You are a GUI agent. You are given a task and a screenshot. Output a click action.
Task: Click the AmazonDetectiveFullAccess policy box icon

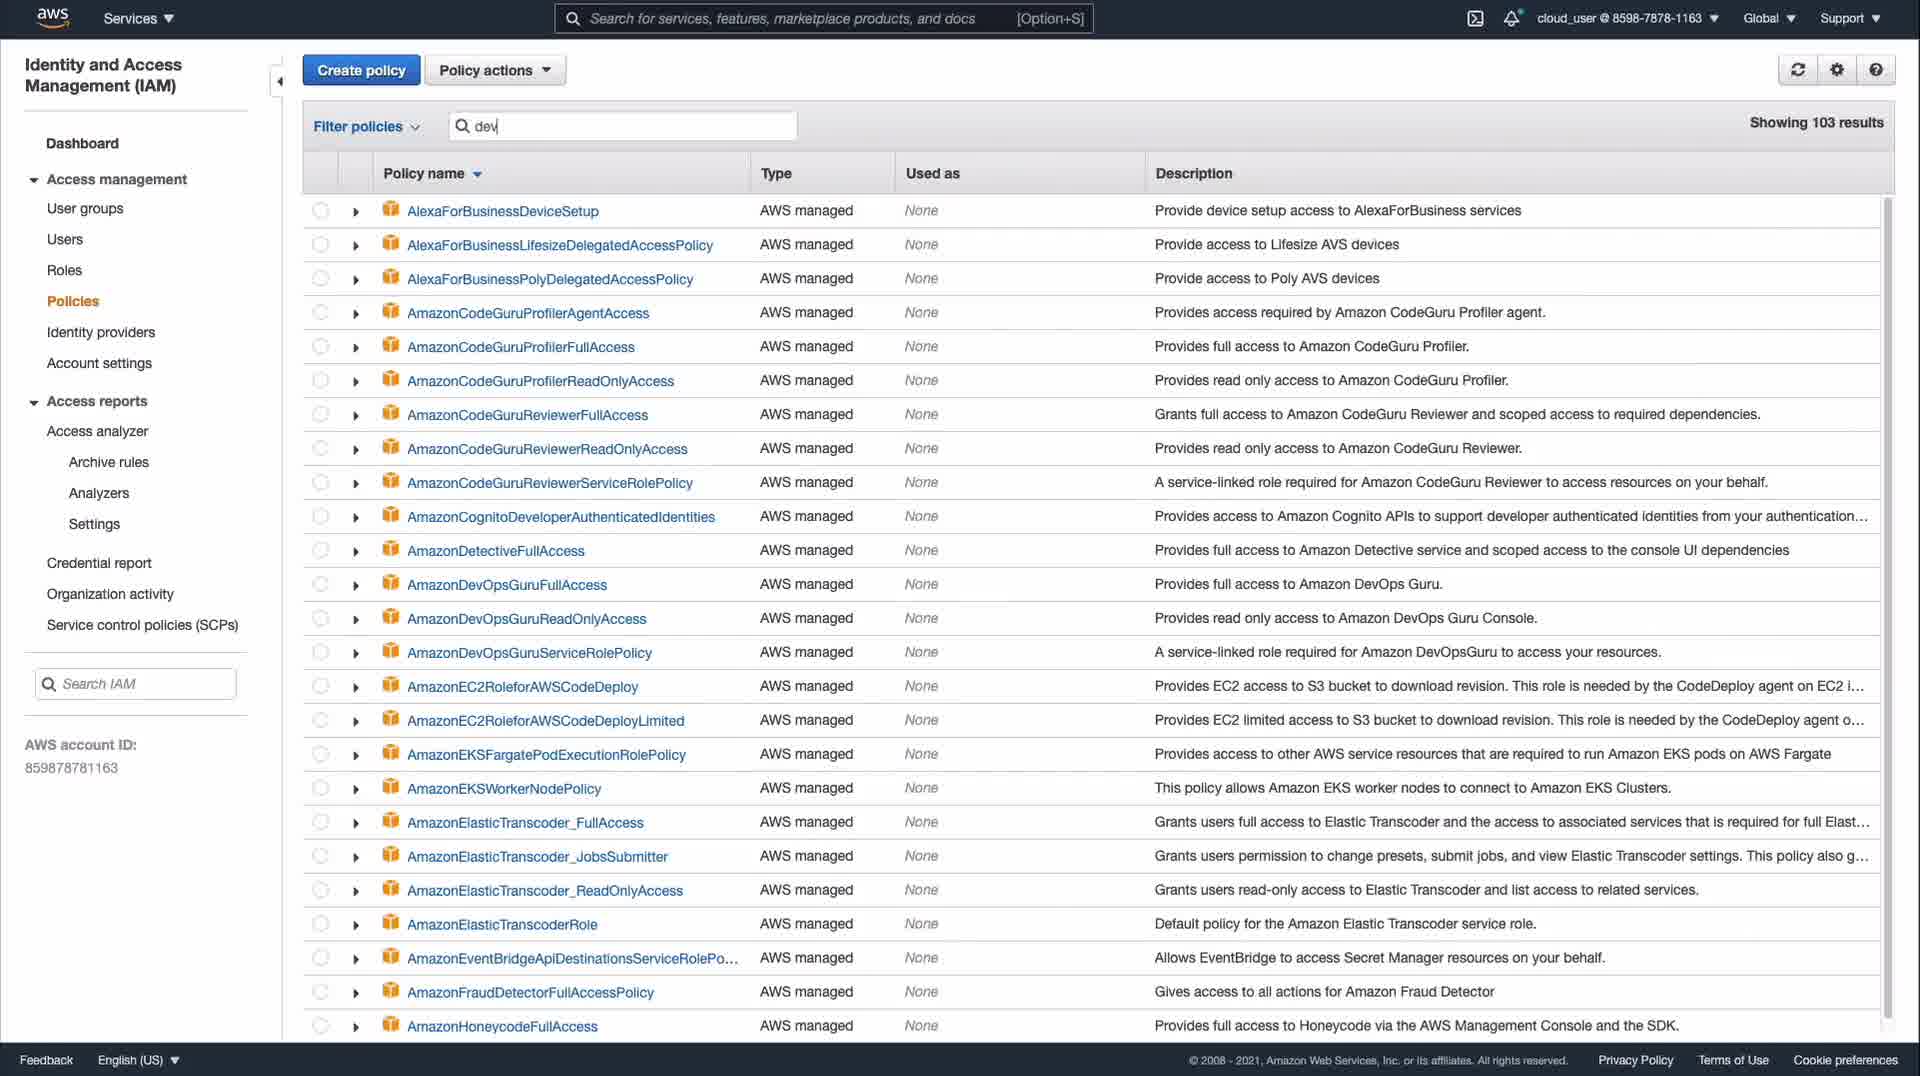(x=391, y=550)
